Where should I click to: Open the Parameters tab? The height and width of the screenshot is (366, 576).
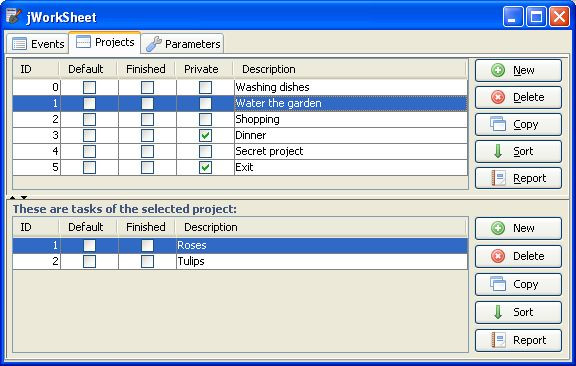[x=183, y=44]
